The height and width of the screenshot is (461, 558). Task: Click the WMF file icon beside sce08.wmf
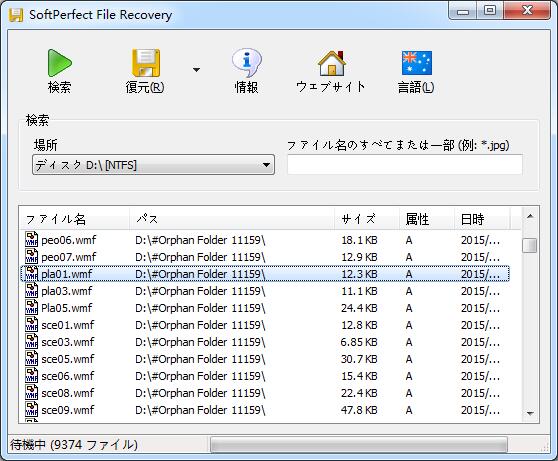pyautogui.click(x=31, y=393)
